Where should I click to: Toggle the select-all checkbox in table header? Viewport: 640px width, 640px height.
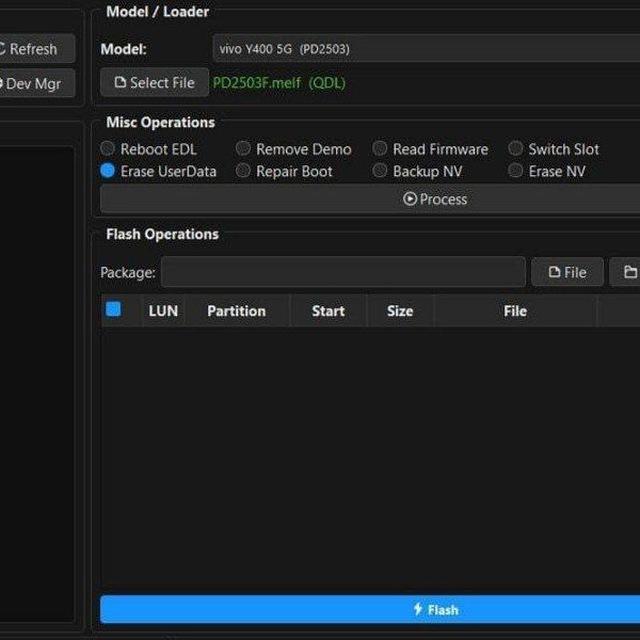click(113, 309)
